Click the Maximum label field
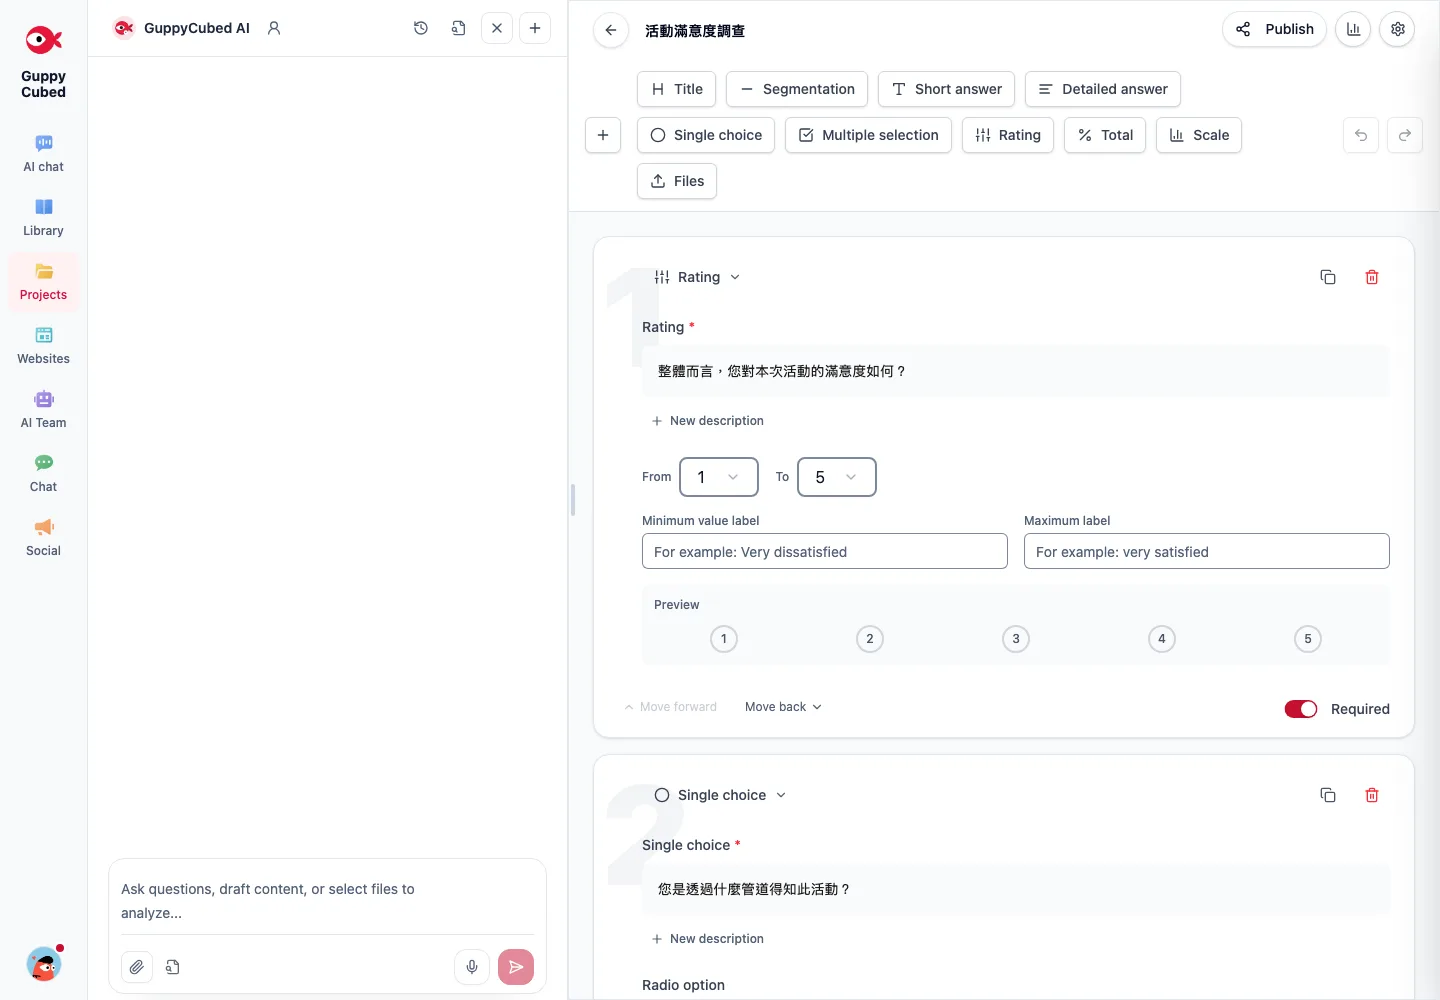The width and height of the screenshot is (1440, 1000). [x=1207, y=551]
